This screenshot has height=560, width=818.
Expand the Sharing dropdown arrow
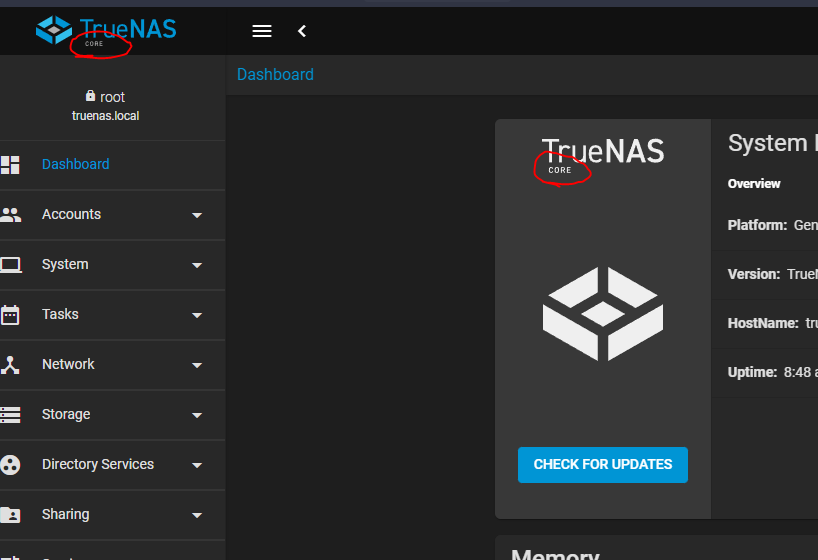(x=197, y=515)
